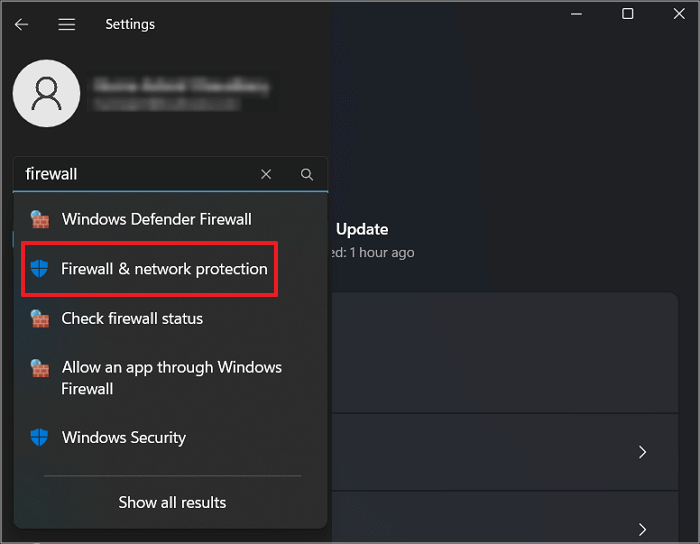Viewport: 700px width, 544px height.
Task: Click the Windows Defender Firewall brick icon
Action: [x=40, y=219]
